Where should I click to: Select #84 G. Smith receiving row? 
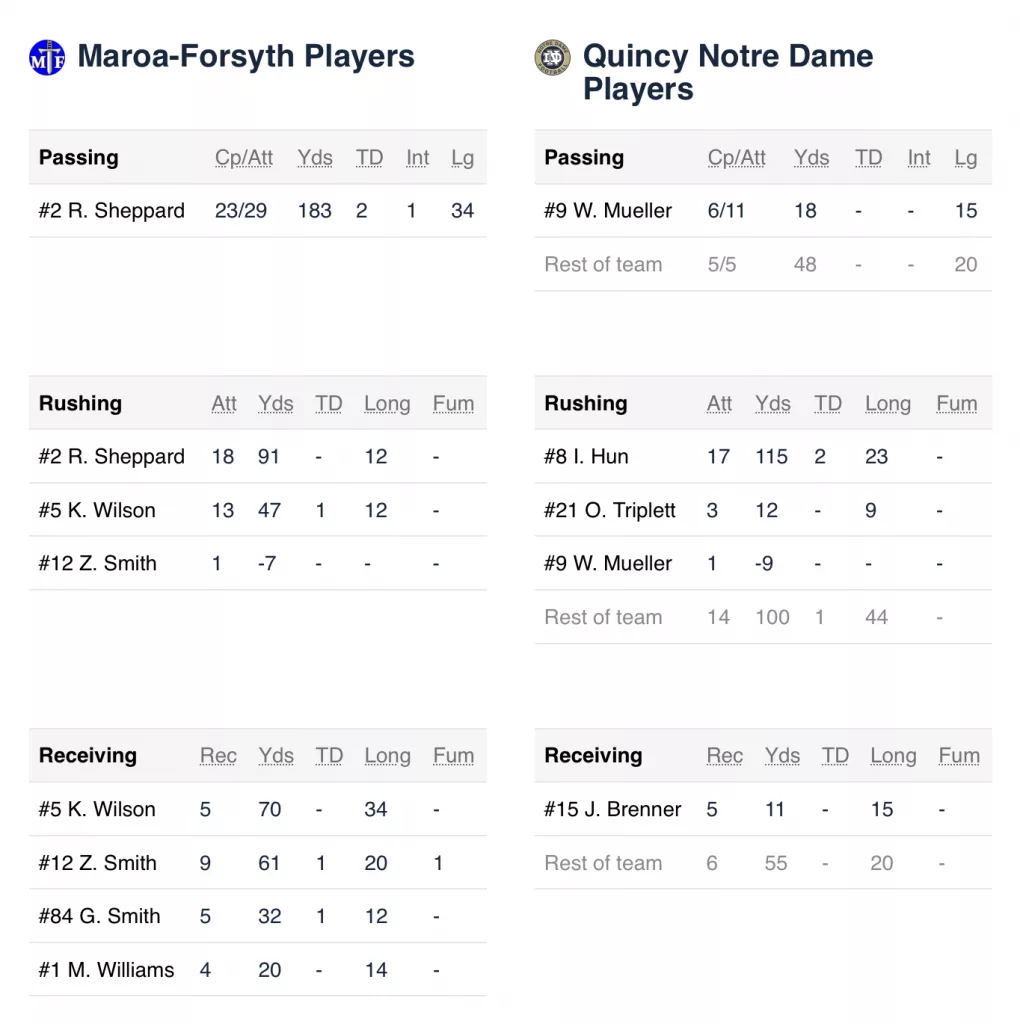pyautogui.click(x=258, y=916)
